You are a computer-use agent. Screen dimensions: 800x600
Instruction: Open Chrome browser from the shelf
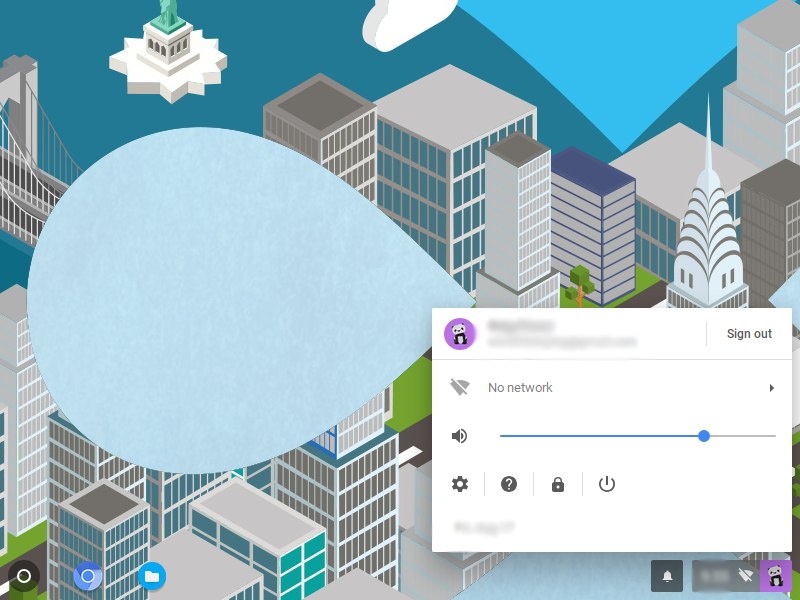click(x=88, y=576)
